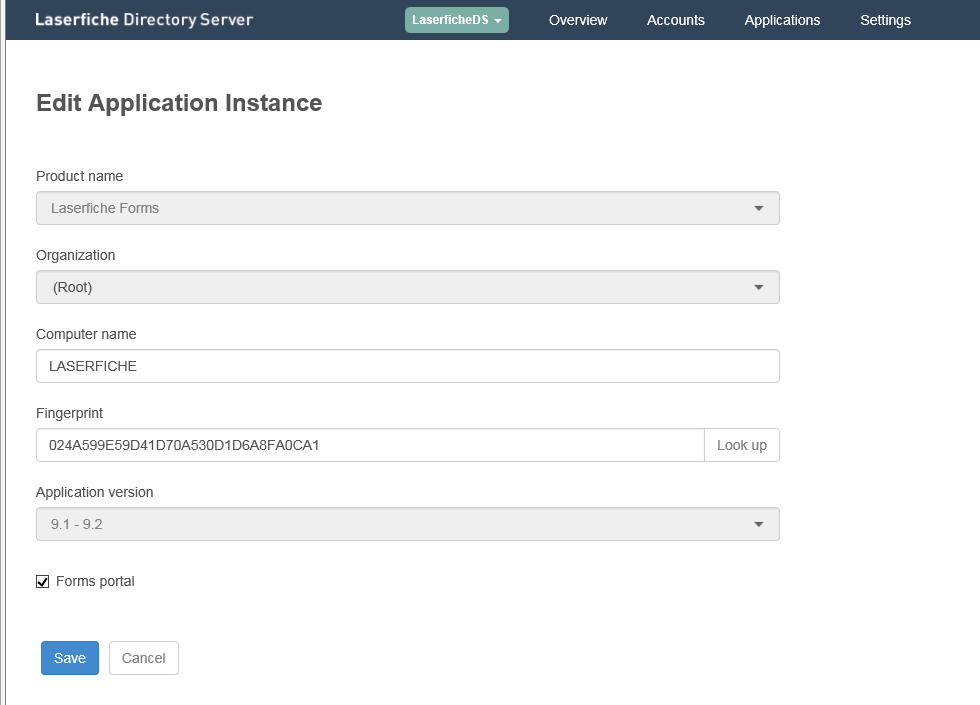This screenshot has width=980, height=705.
Task: Click the caret on the LaserficheDS button
Action: pyautogui.click(x=498, y=21)
